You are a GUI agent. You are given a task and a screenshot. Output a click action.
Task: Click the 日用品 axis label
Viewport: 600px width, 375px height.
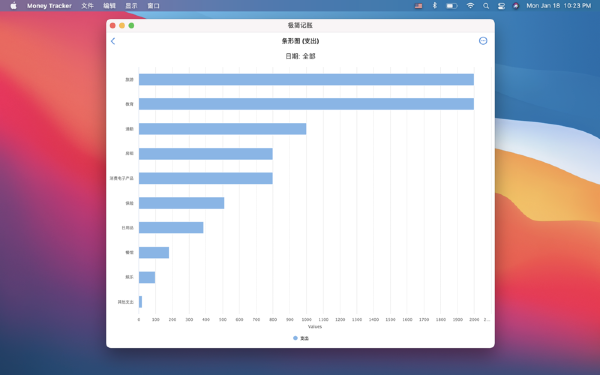127,228
